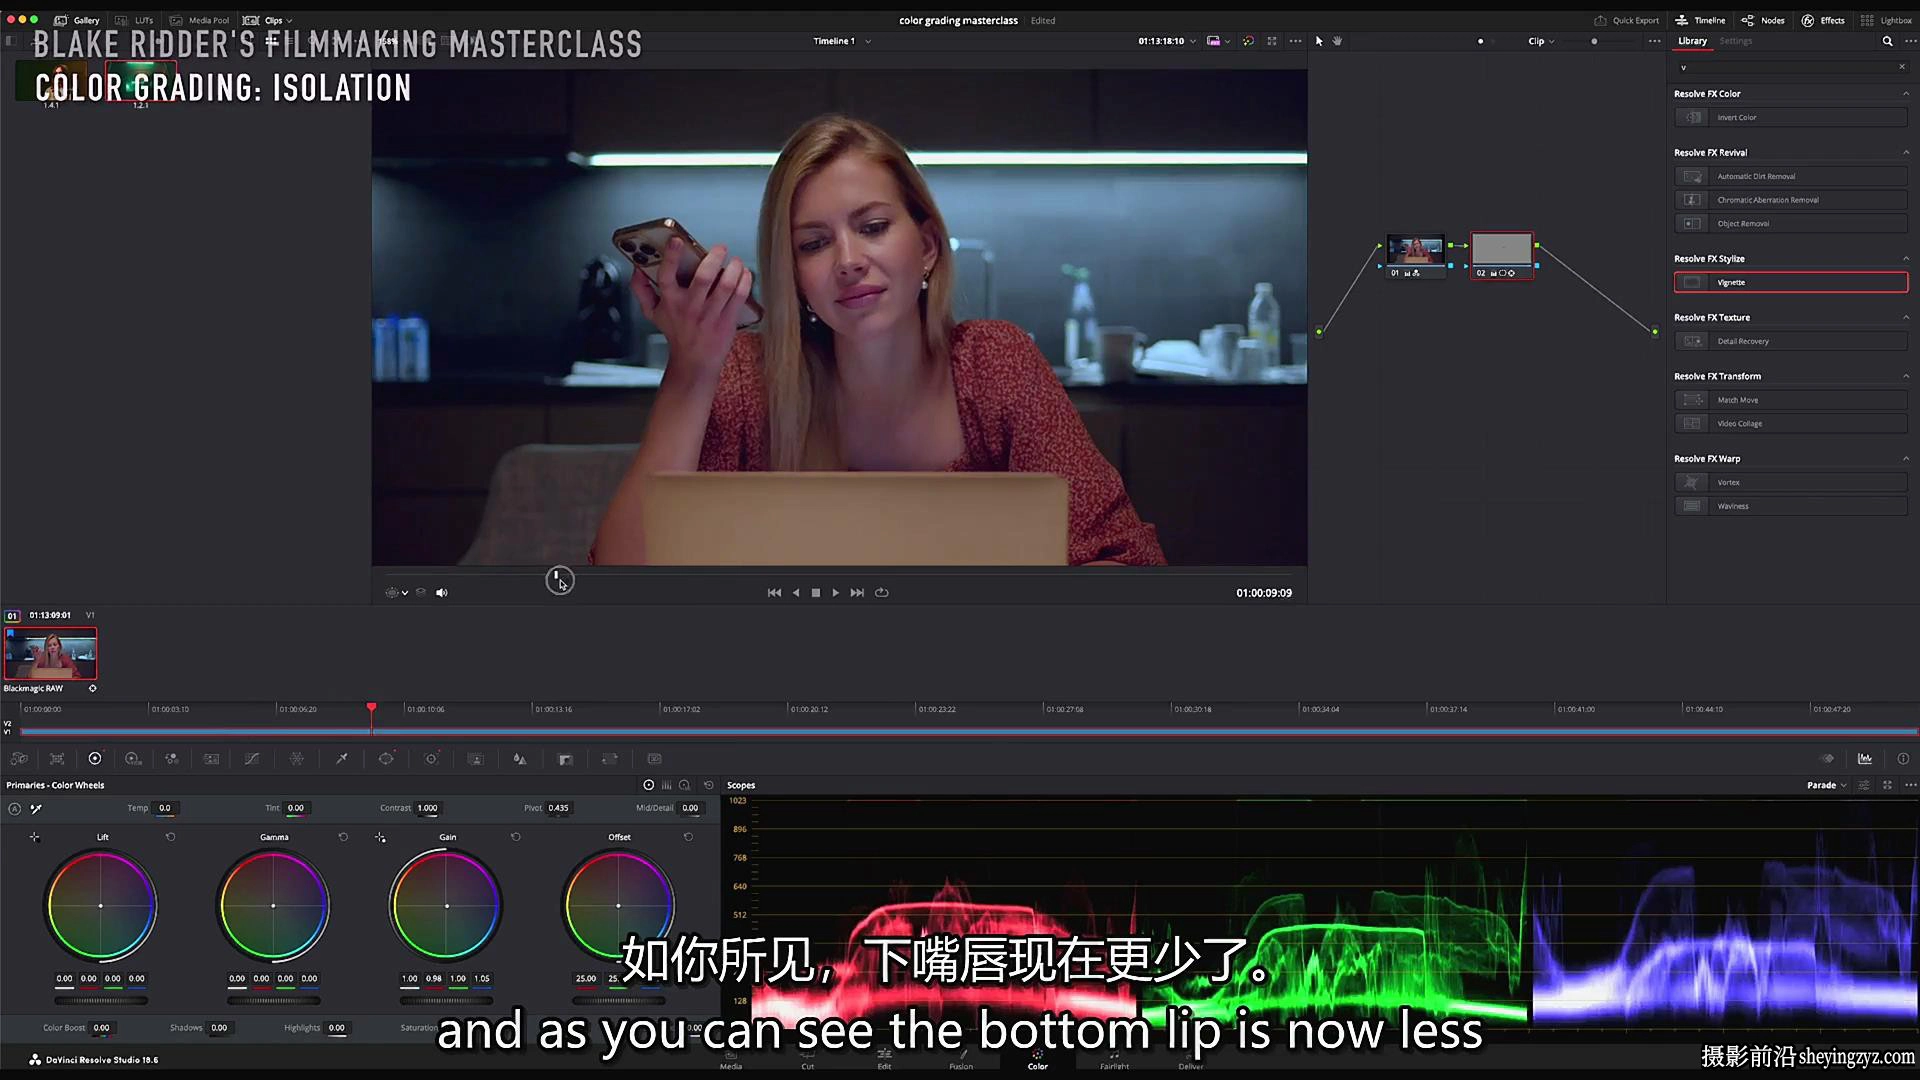Select the Gain white point picker
The height and width of the screenshot is (1080, 1920).
380,837
